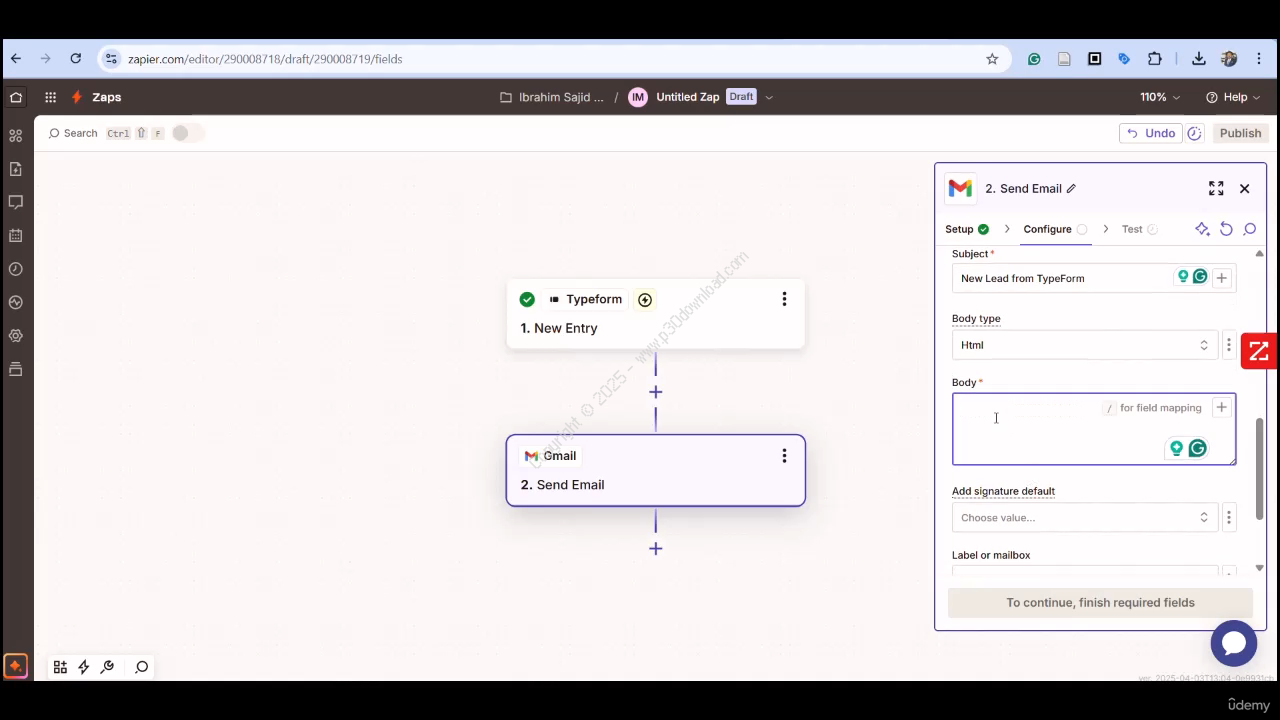Open the versions stack sidebar icon
The image size is (1280, 720).
click(15, 369)
